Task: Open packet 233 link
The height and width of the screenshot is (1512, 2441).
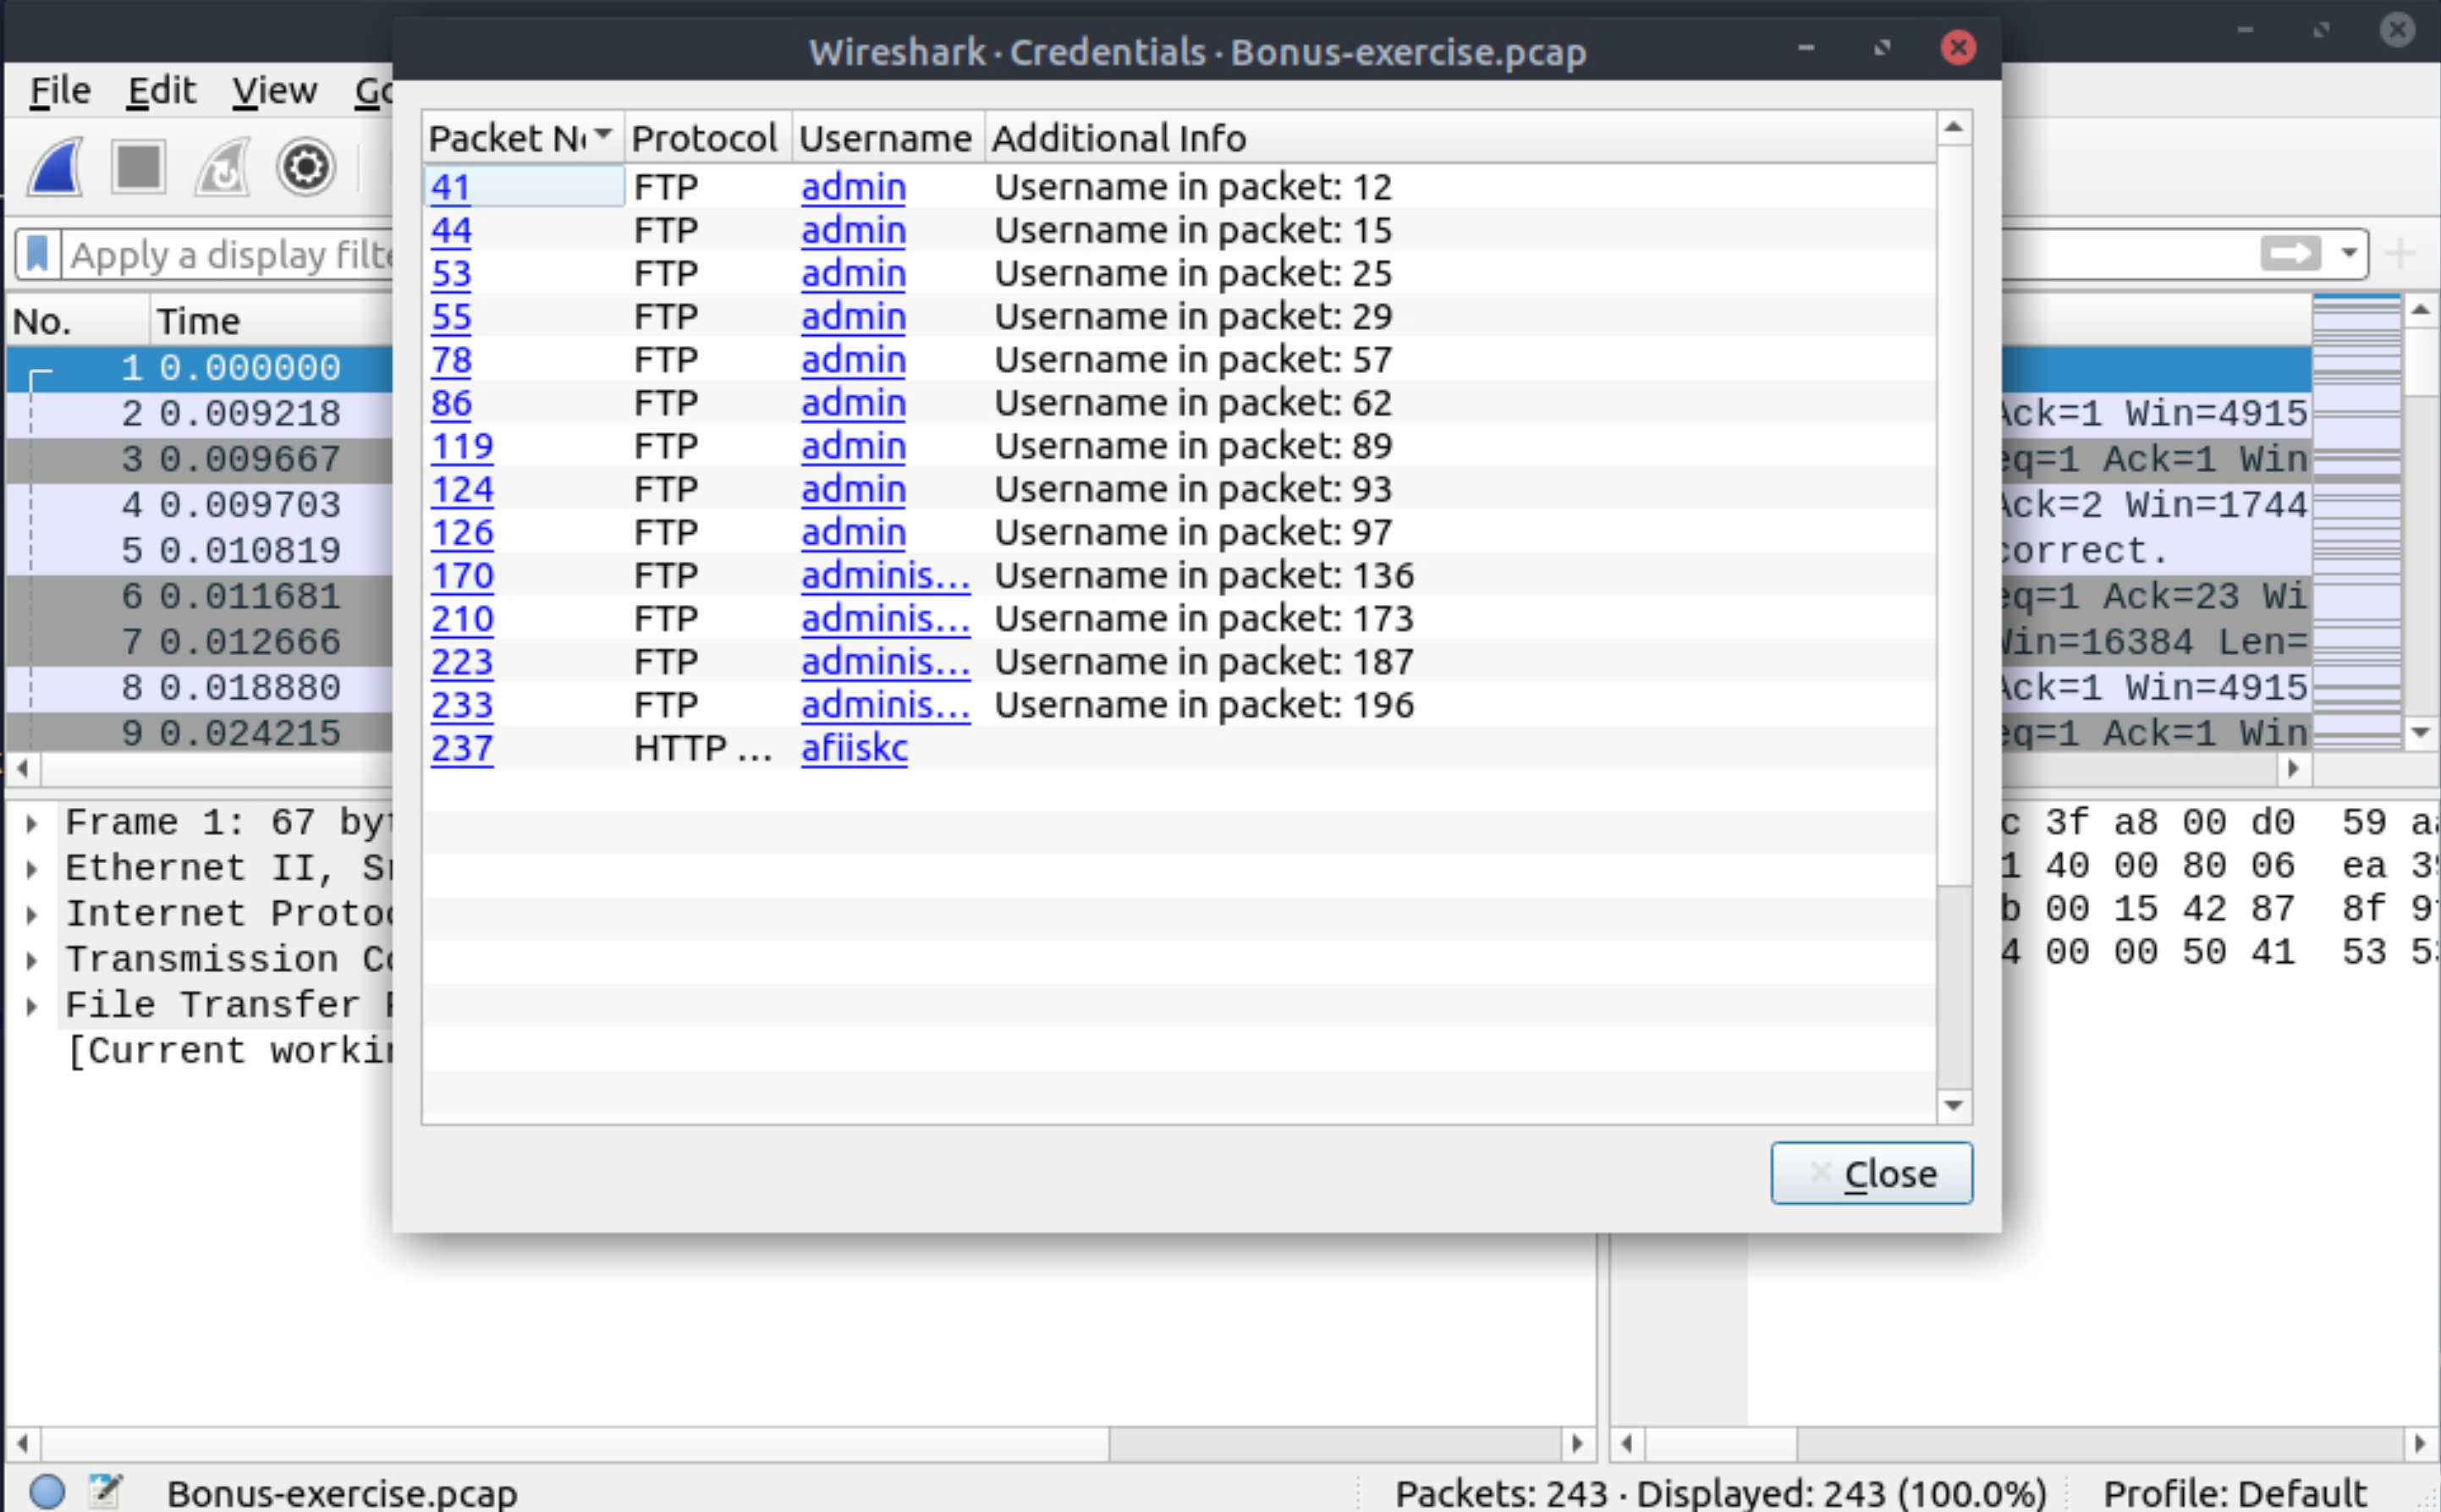Action: [x=462, y=705]
